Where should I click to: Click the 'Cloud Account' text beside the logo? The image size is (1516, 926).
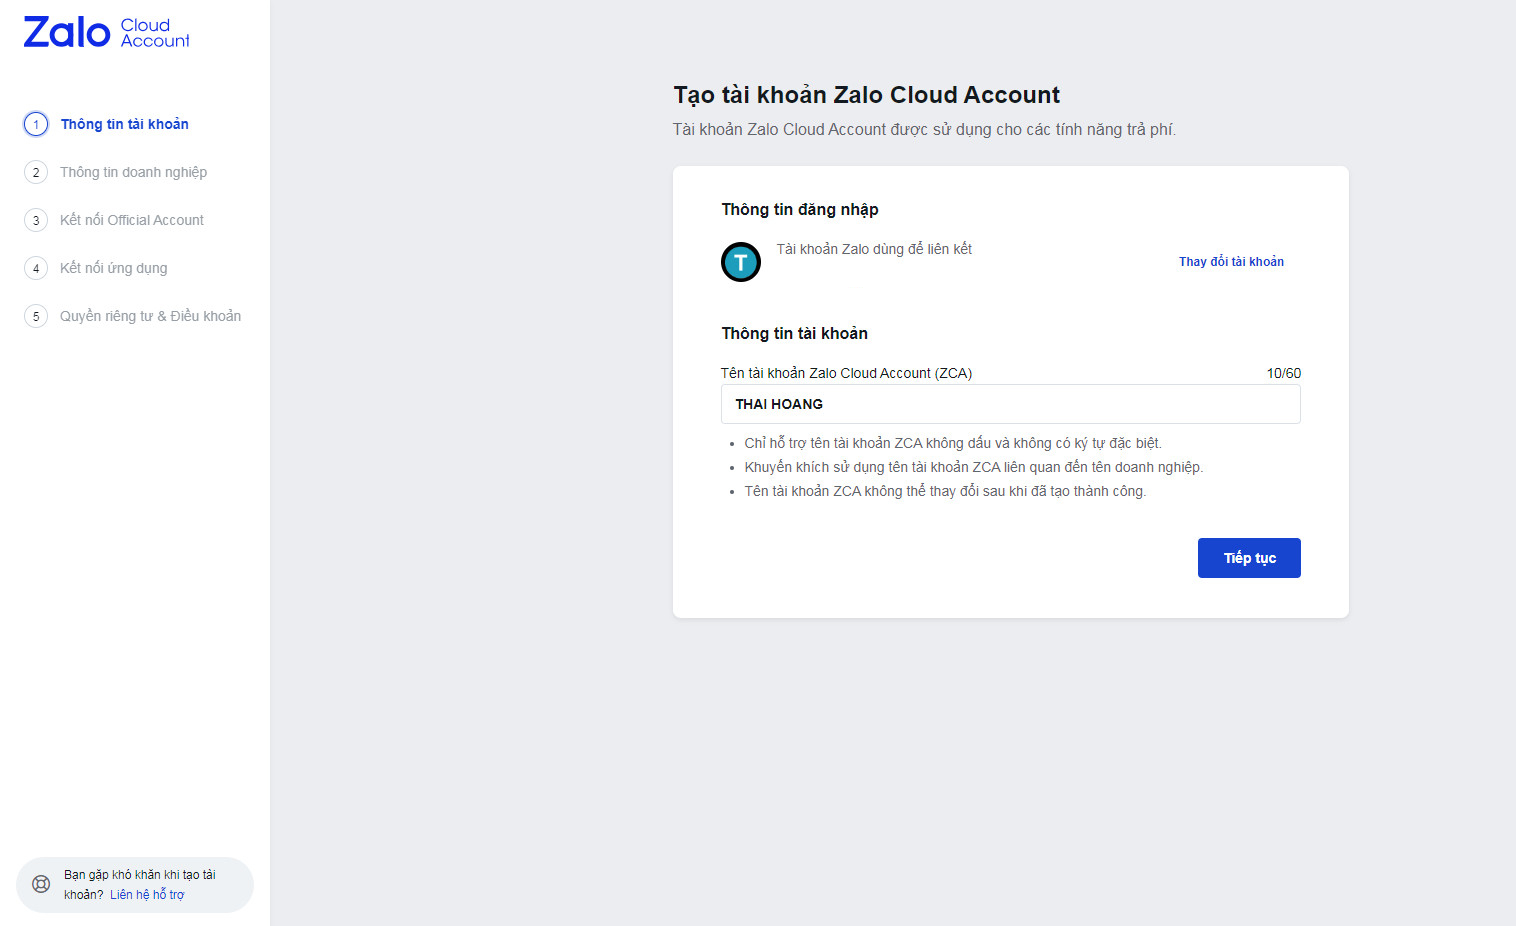pos(155,33)
